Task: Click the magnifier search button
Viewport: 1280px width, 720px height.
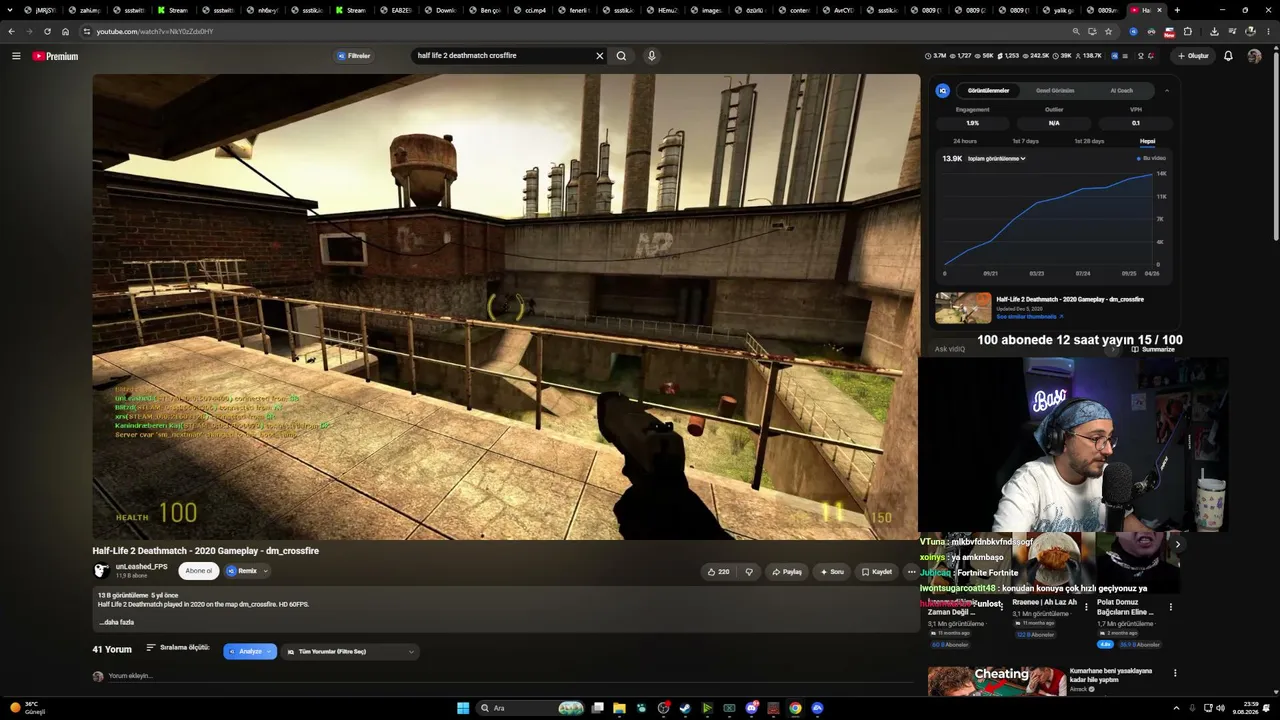Action: (621, 56)
